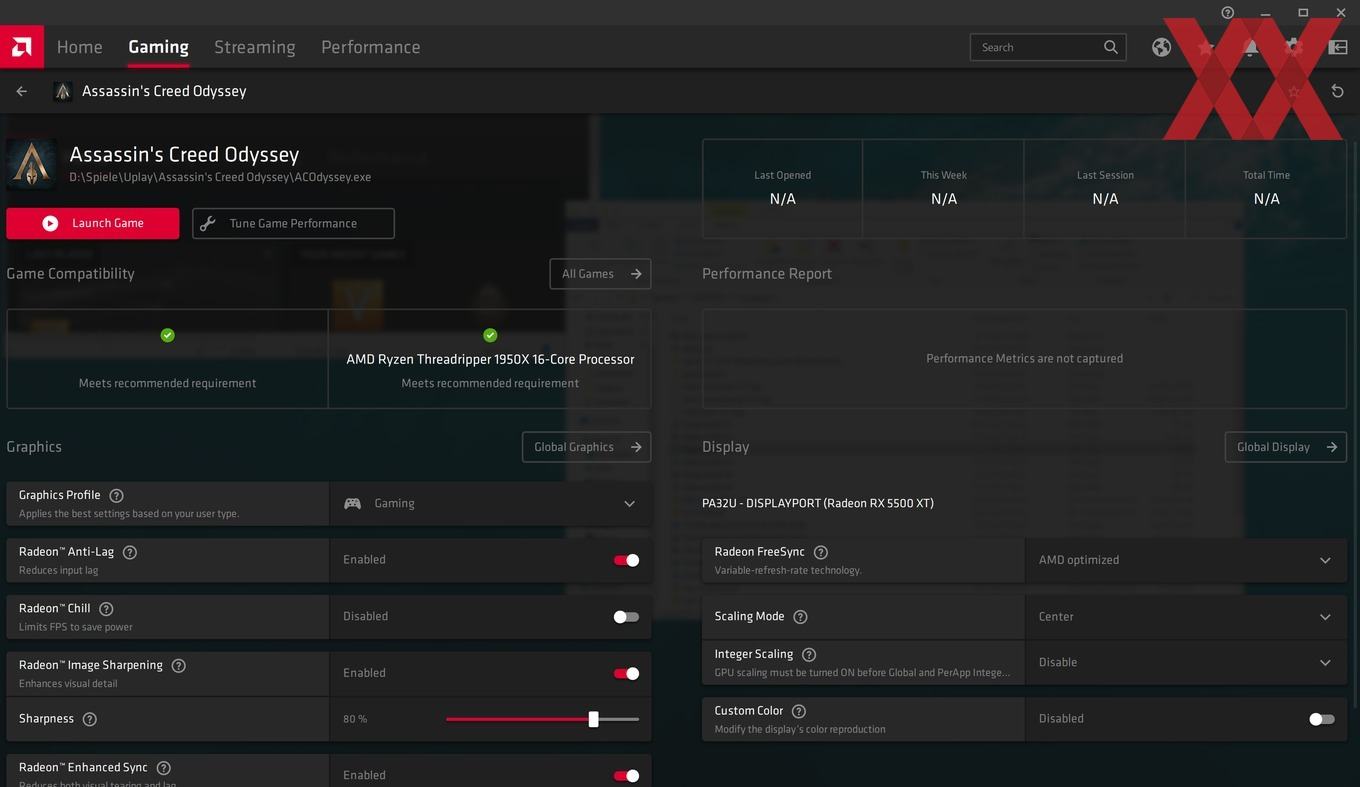This screenshot has height=787, width=1360.
Task: Click help icon next to Custom Color
Action: click(x=798, y=712)
